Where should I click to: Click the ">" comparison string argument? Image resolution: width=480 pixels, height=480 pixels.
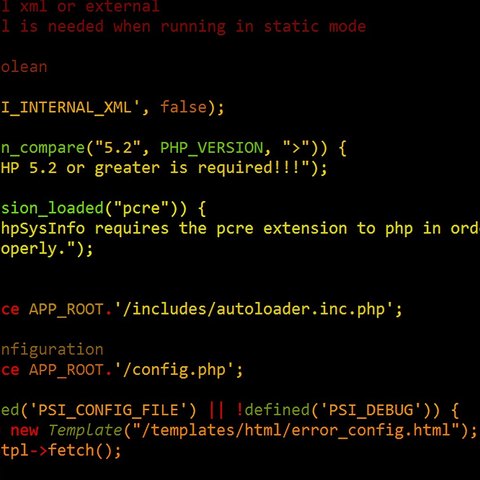point(296,147)
